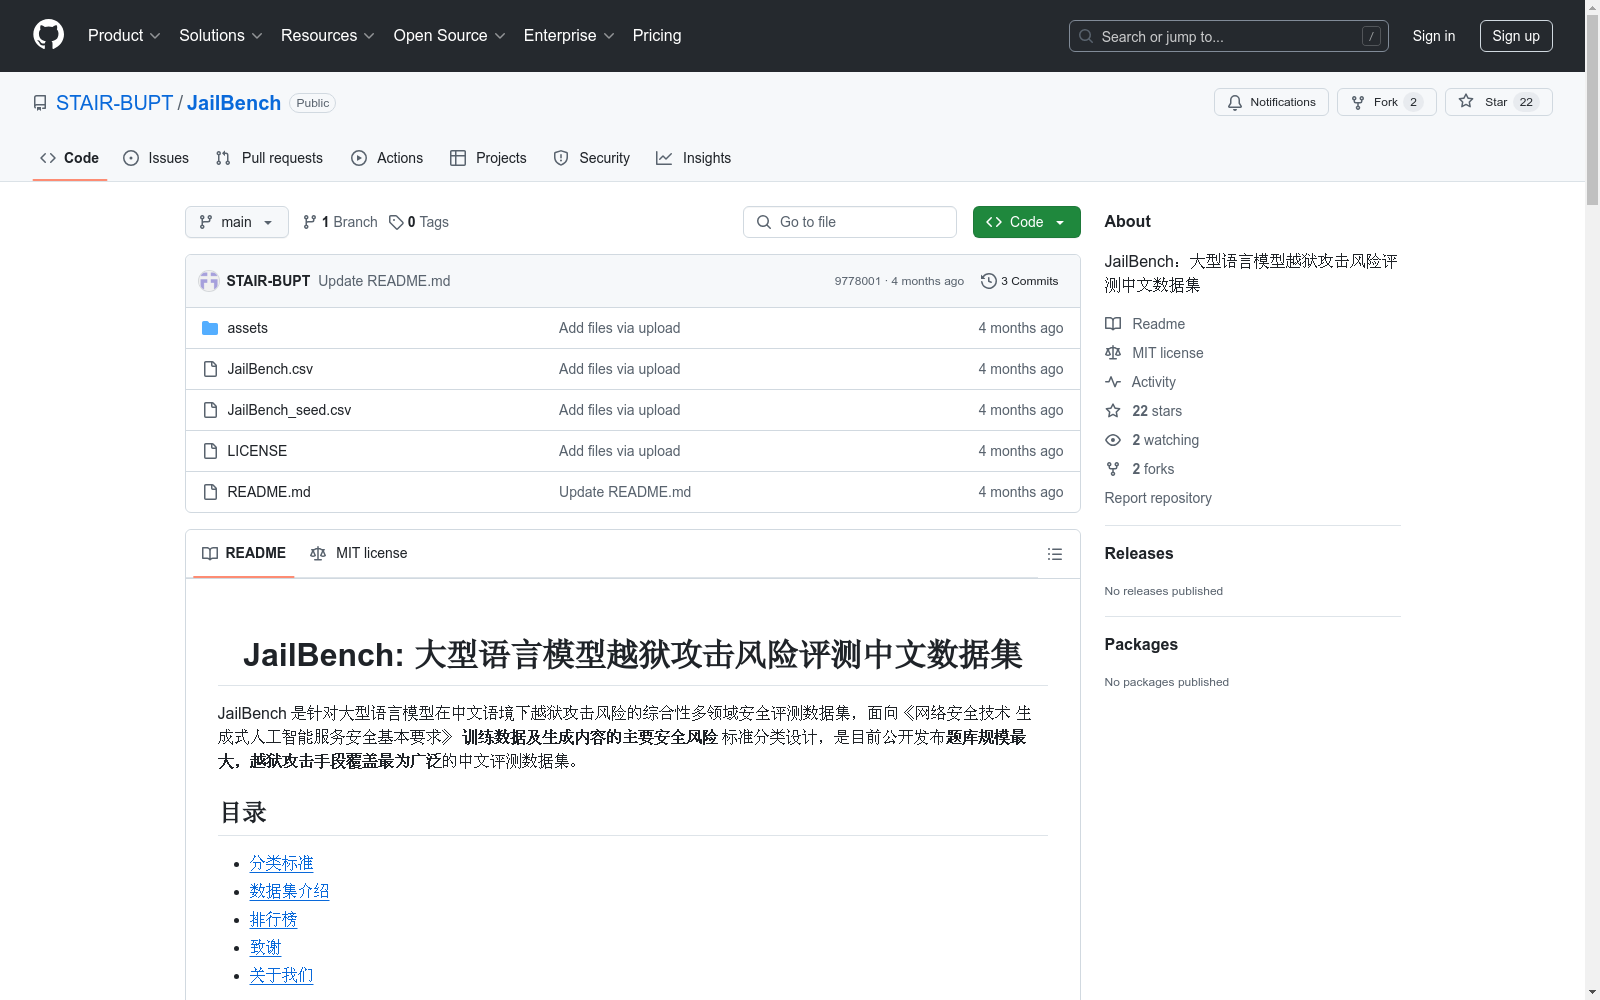The width and height of the screenshot is (1600, 1000).
Task: Open the README.md file
Action: pos(269,492)
